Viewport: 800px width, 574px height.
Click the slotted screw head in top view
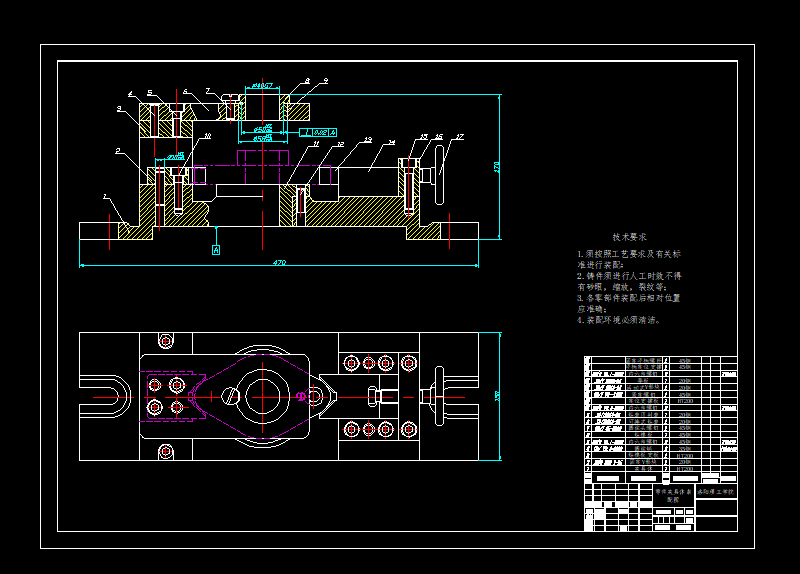231,396
